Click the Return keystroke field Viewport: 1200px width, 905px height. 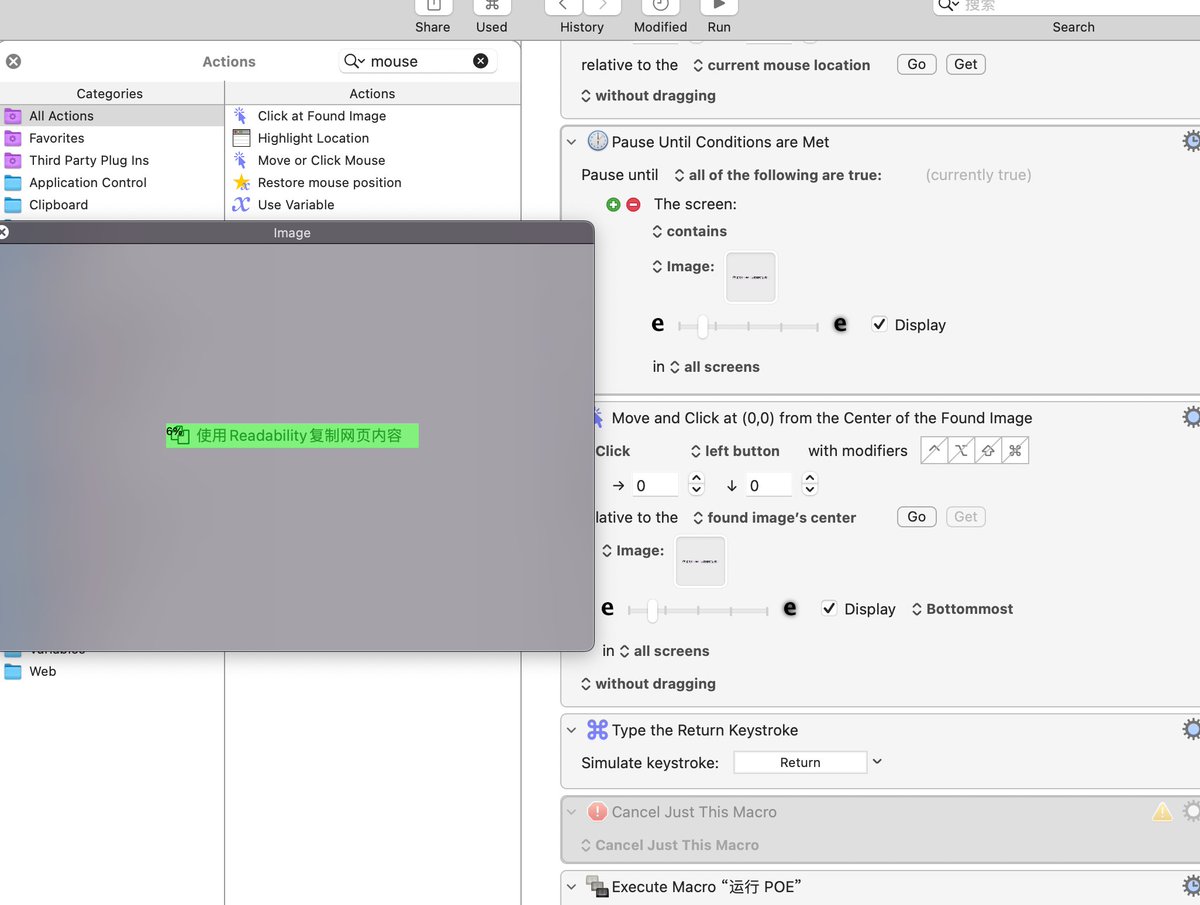pyautogui.click(x=800, y=762)
